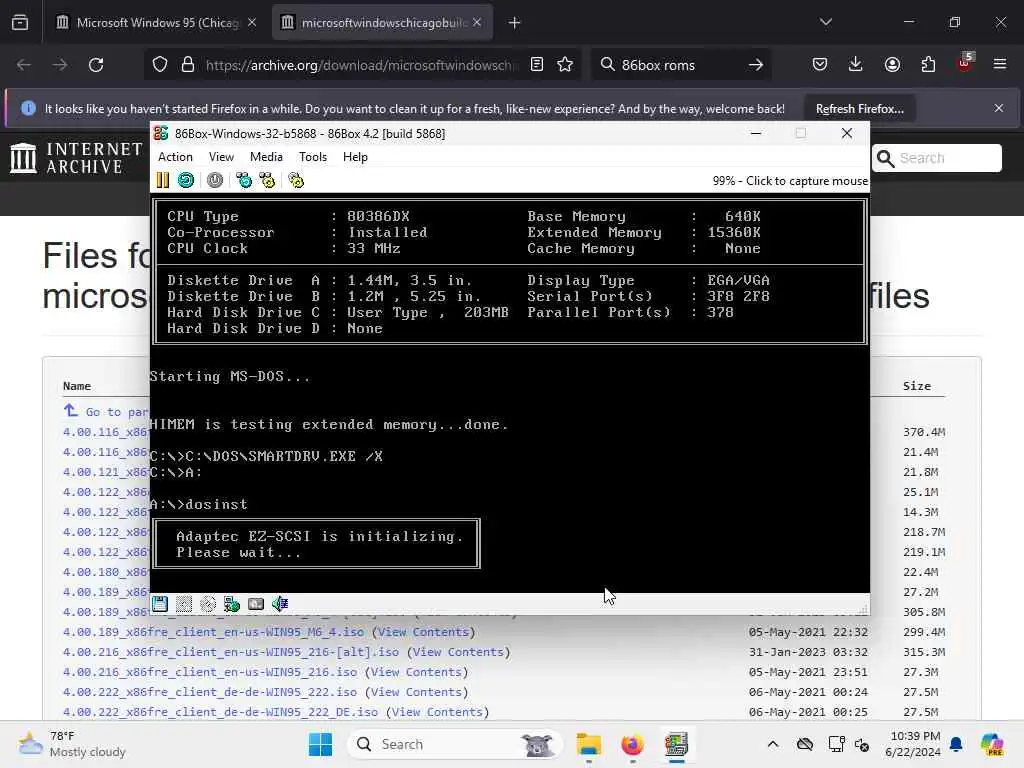The height and width of the screenshot is (768, 1024).
Task: Click the Internet Archive Search box
Action: pyautogui.click(x=936, y=158)
